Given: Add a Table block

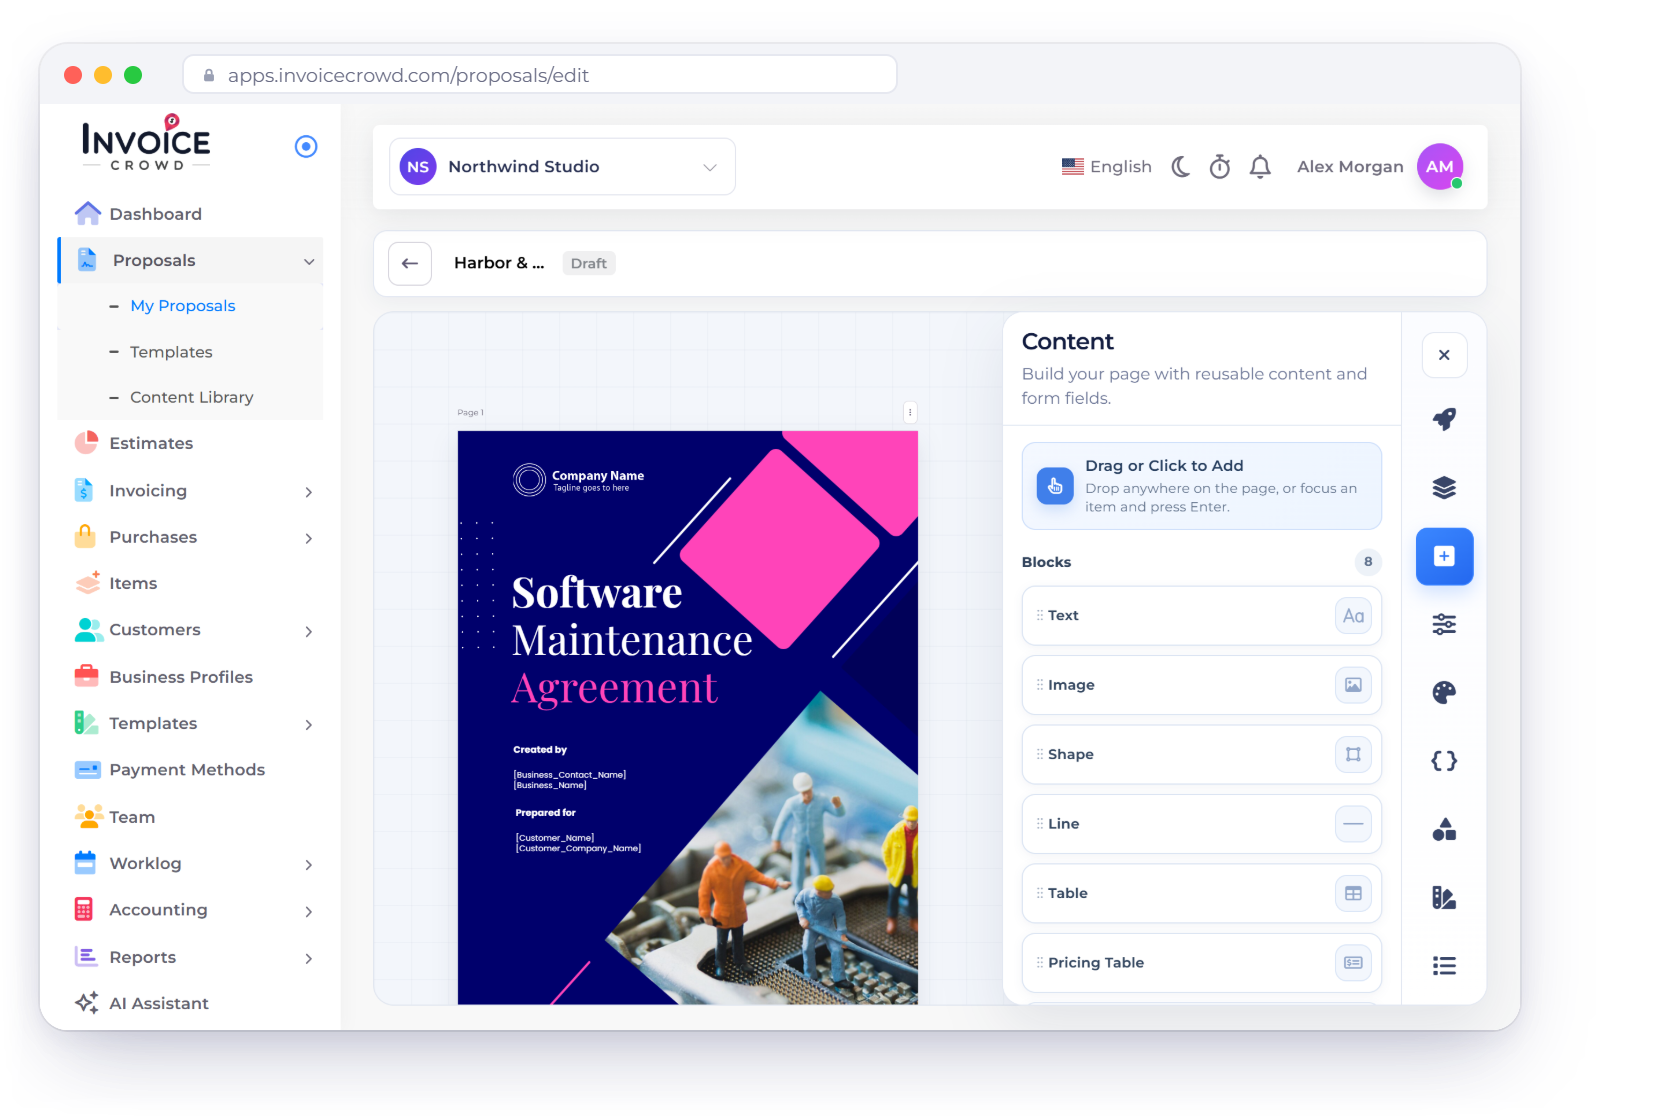Looking at the screenshot, I should coord(1201,893).
